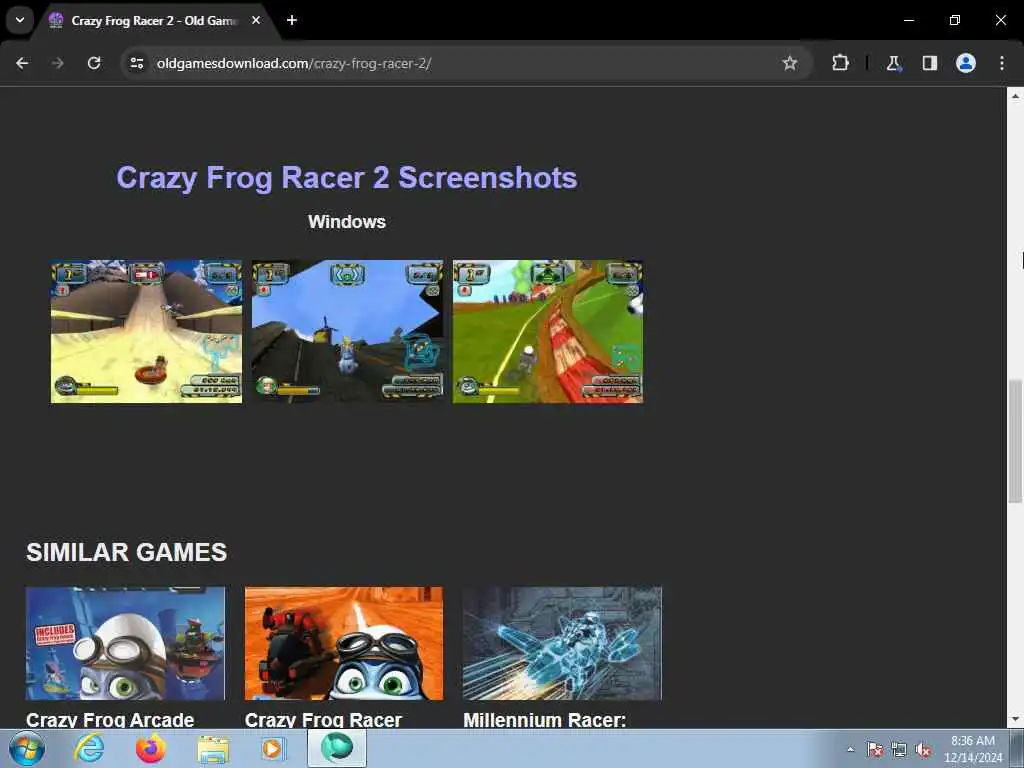Open the Windows Start menu
1024x768 pixels.
pyautogui.click(x=27, y=748)
